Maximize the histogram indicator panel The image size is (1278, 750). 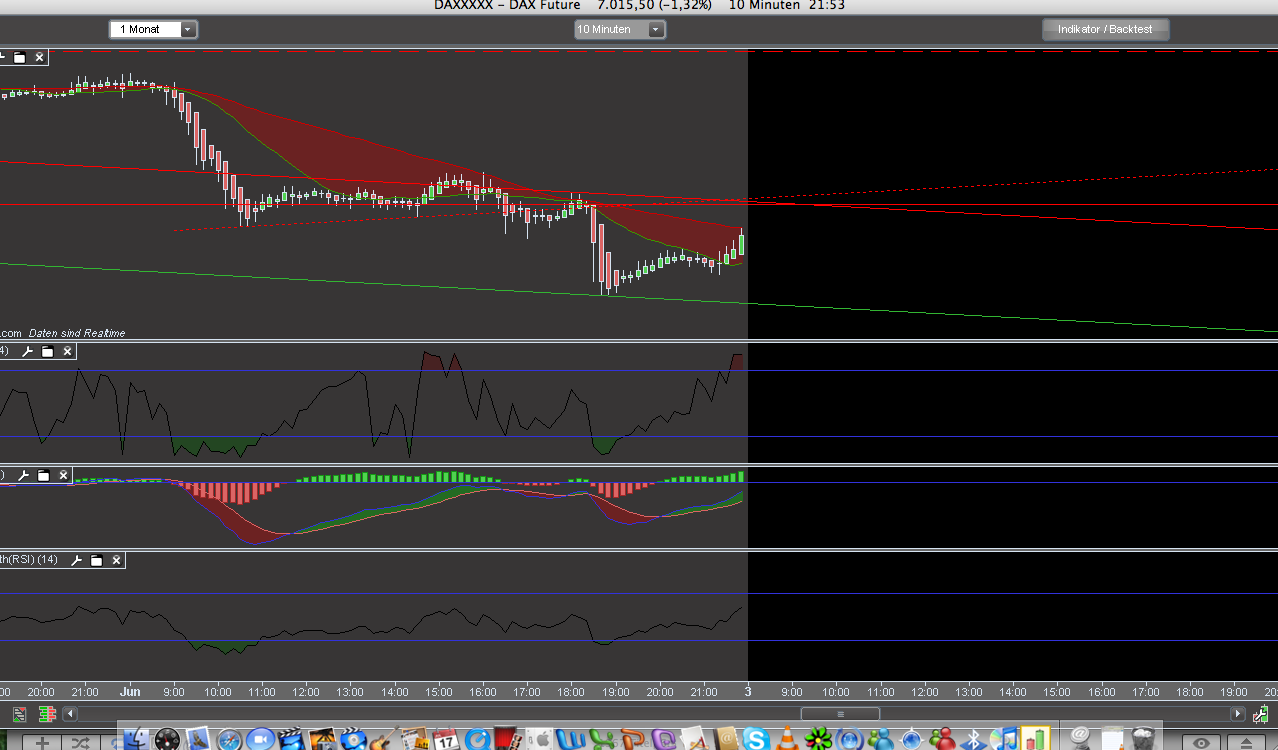pos(43,476)
